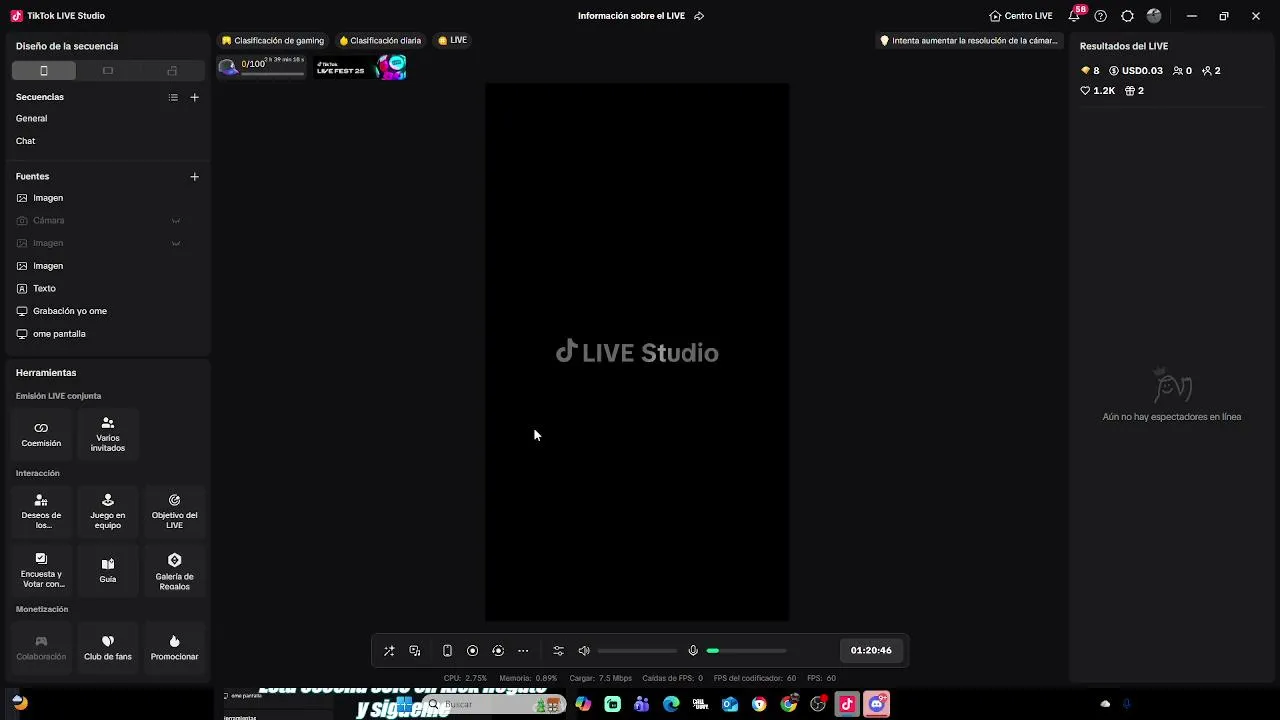Image resolution: width=1280 pixels, height=720 pixels.
Task: Click the LIVE ranking chip
Action: [x=453, y=40]
